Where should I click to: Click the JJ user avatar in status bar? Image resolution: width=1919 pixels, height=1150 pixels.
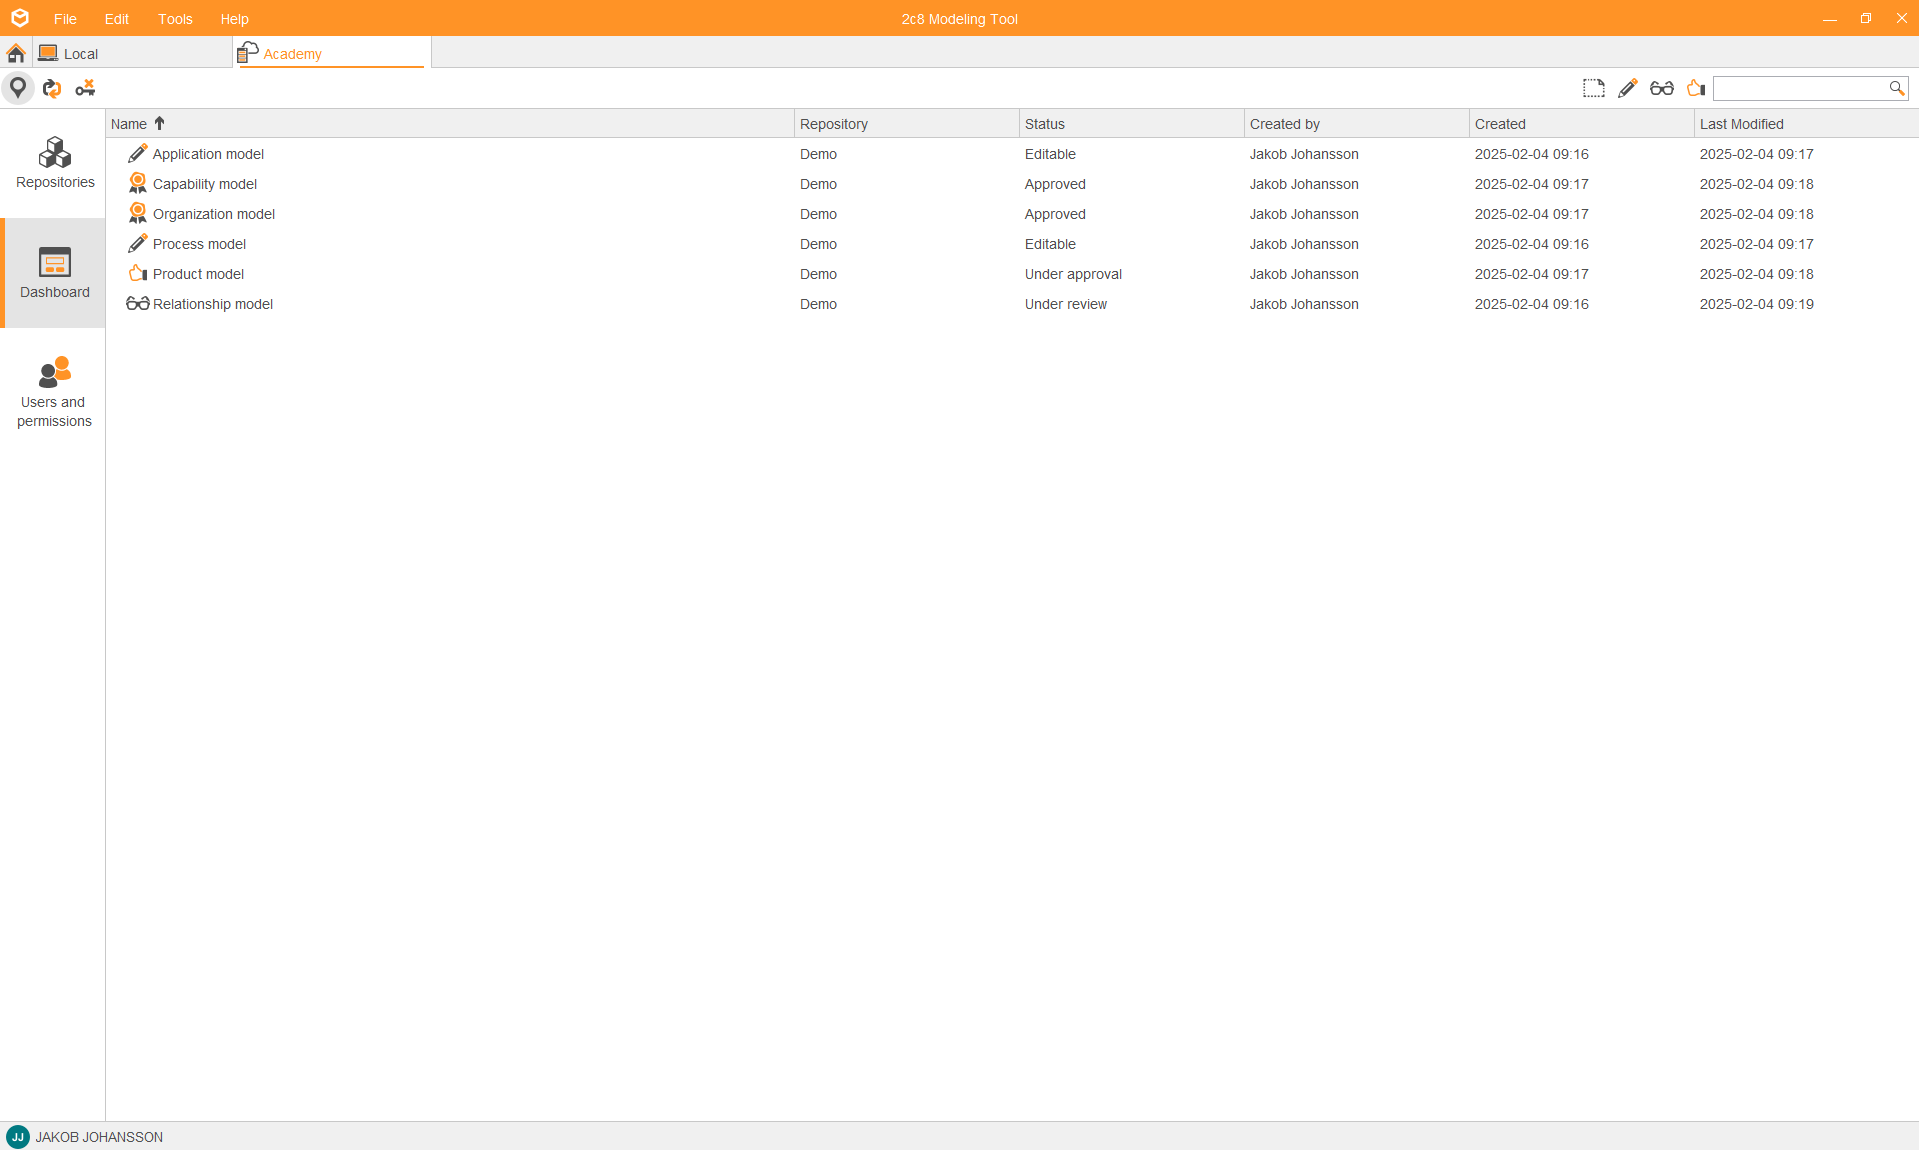click(18, 1137)
